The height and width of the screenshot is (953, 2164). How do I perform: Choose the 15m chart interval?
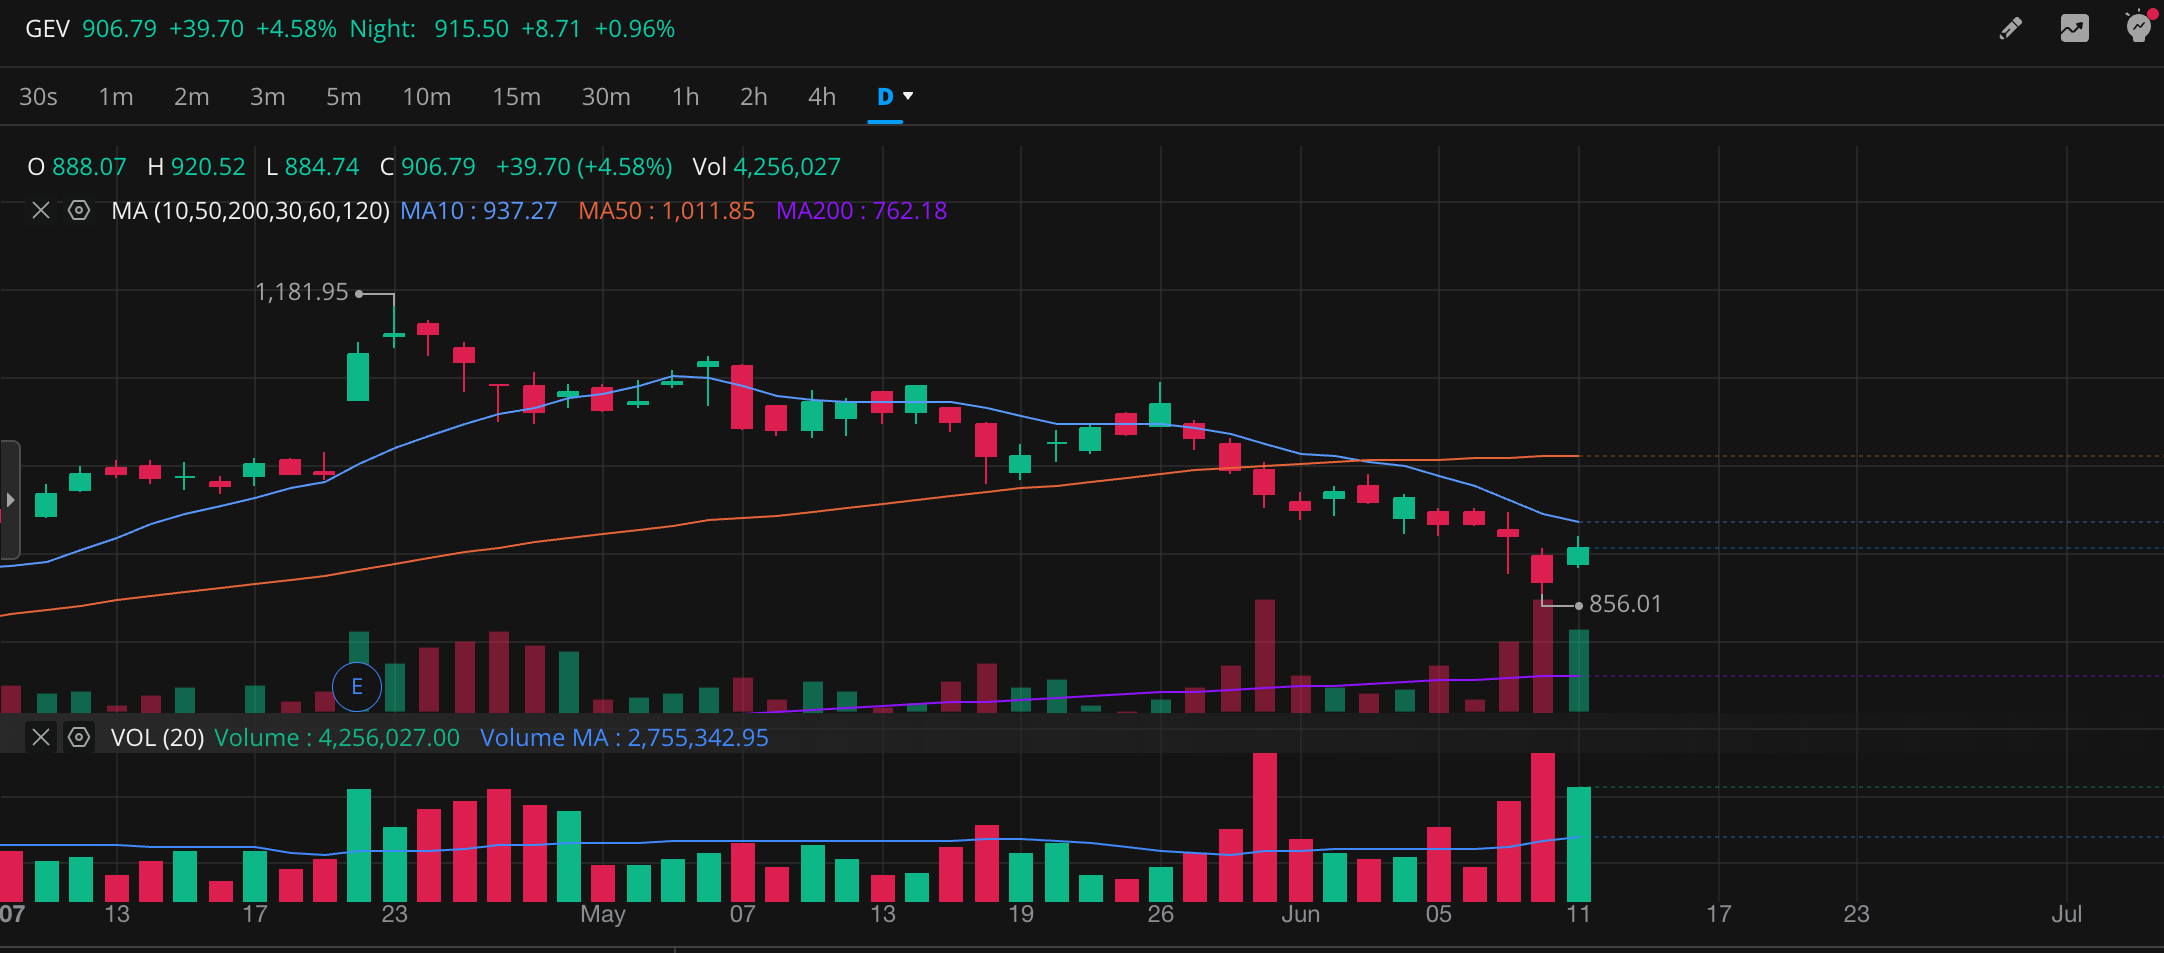(516, 97)
